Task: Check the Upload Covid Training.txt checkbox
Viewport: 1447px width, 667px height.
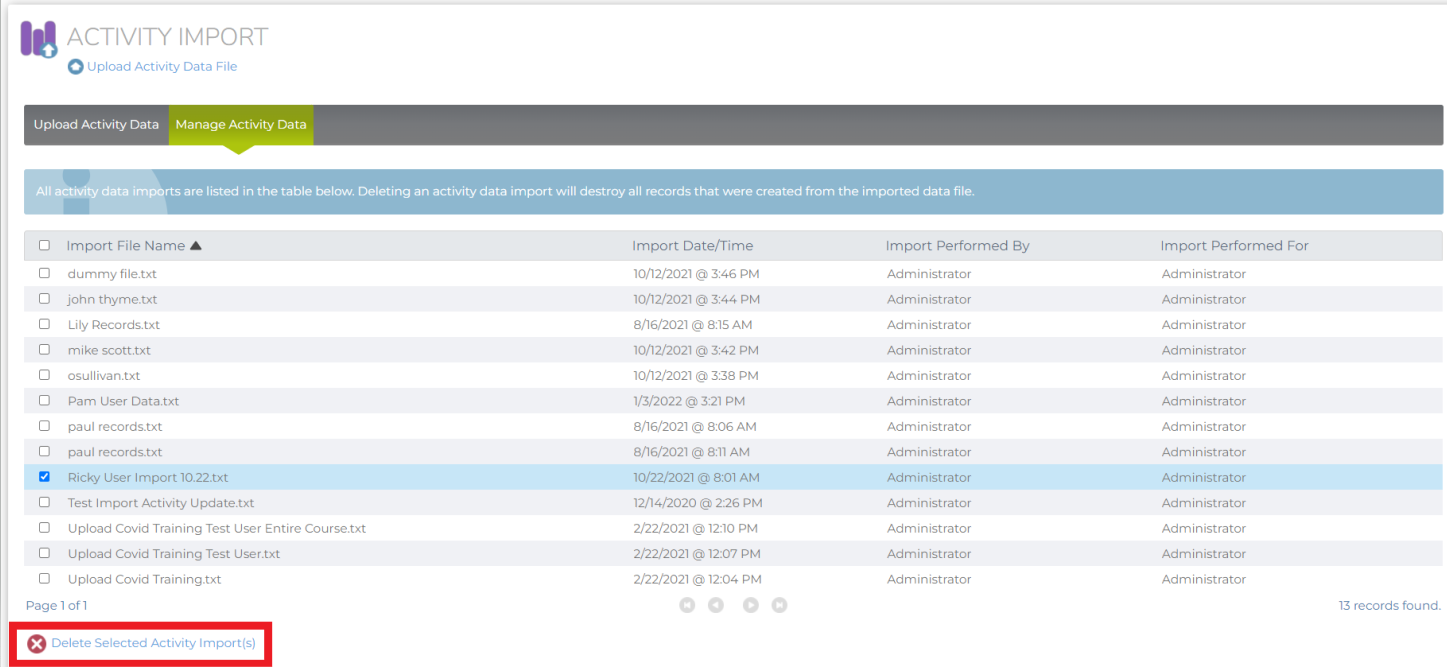Action: pos(44,578)
